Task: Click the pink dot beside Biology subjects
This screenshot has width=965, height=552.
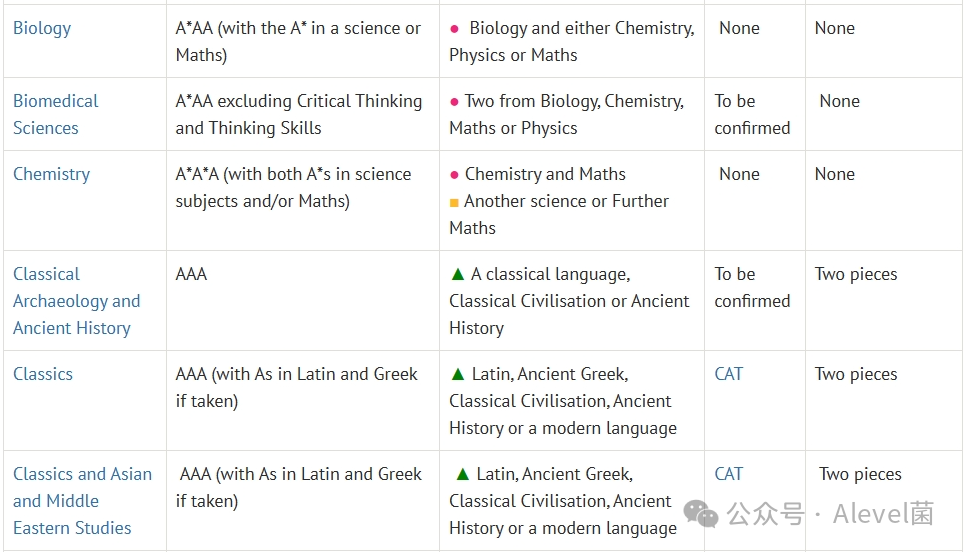Action: click(455, 29)
